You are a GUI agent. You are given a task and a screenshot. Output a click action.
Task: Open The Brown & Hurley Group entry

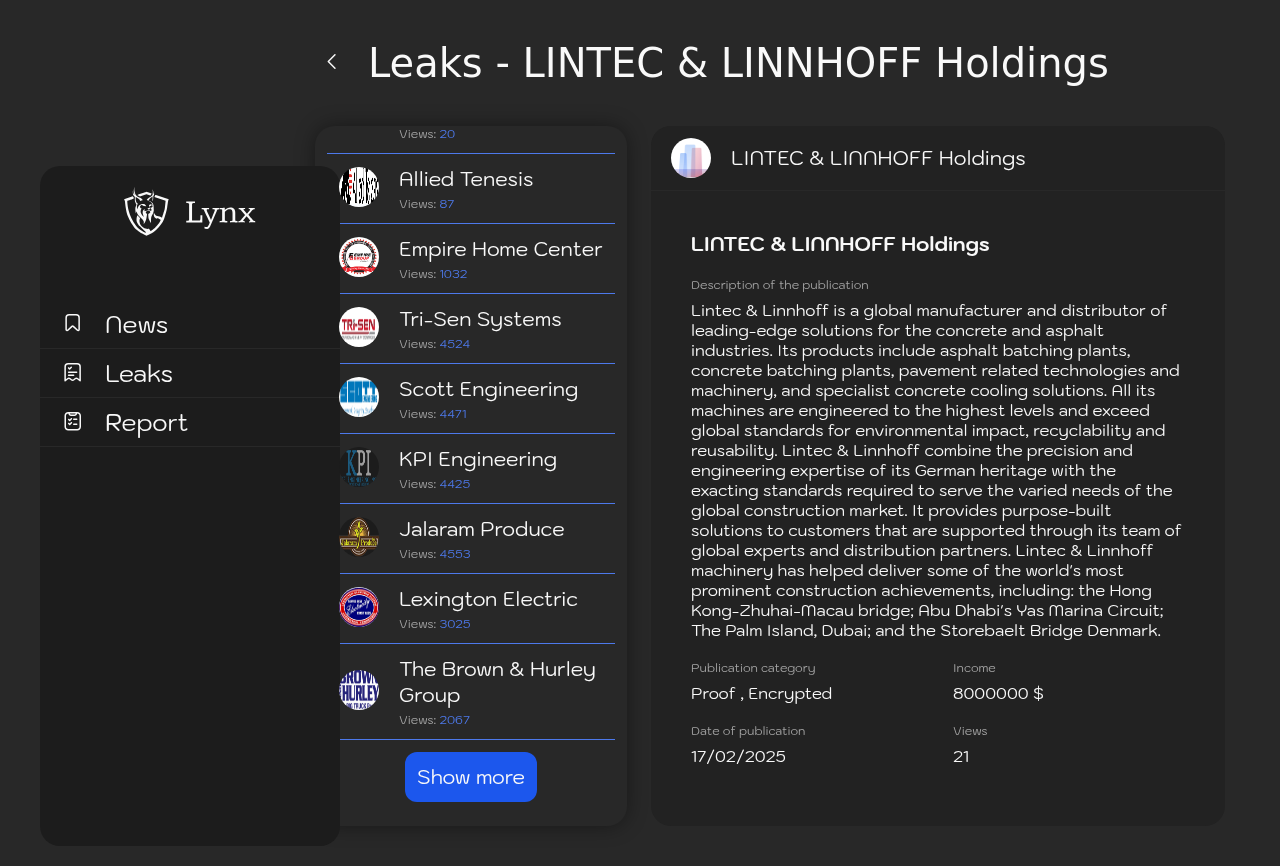click(x=471, y=692)
